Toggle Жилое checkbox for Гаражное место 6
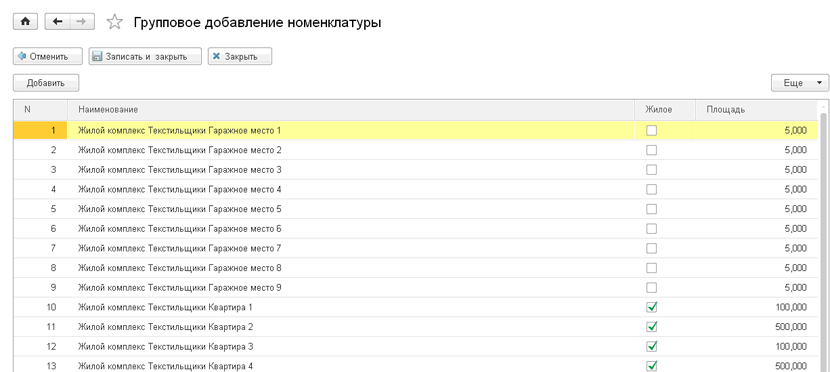 tap(652, 229)
